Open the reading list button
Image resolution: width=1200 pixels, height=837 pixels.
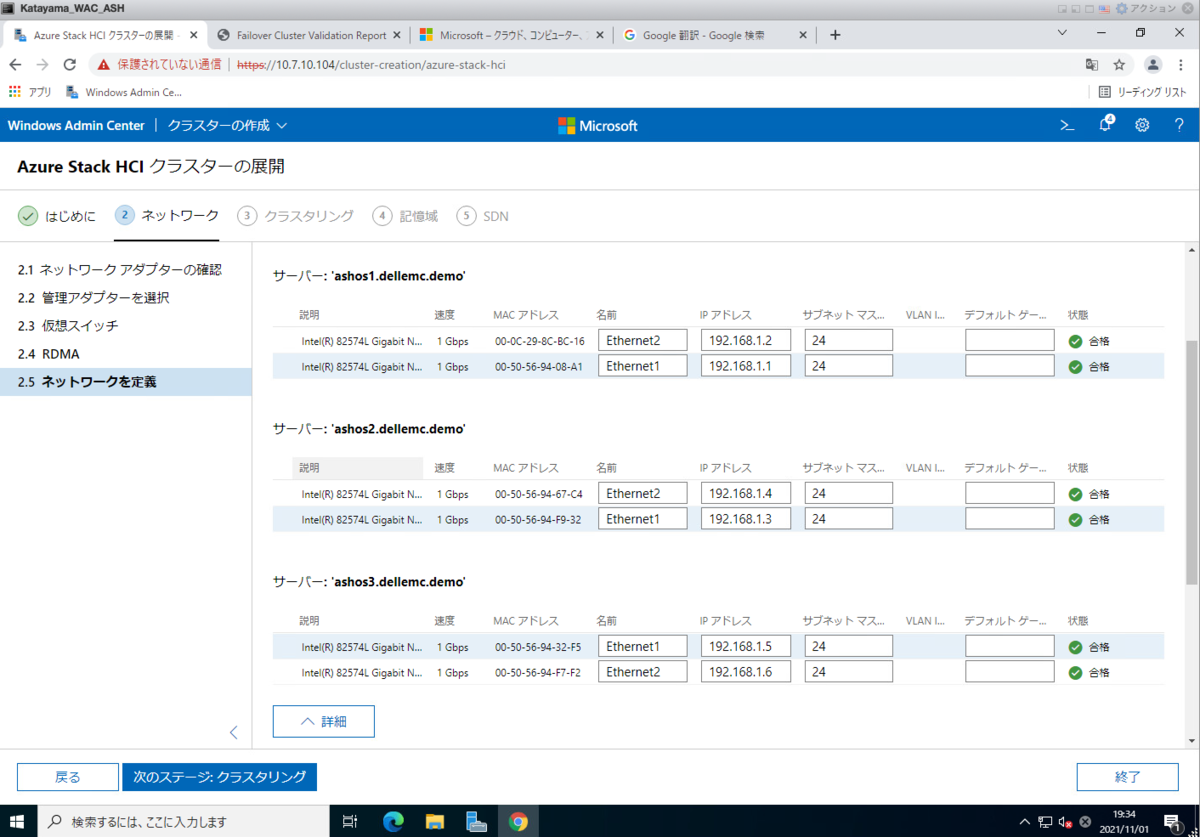tap(1142, 92)
